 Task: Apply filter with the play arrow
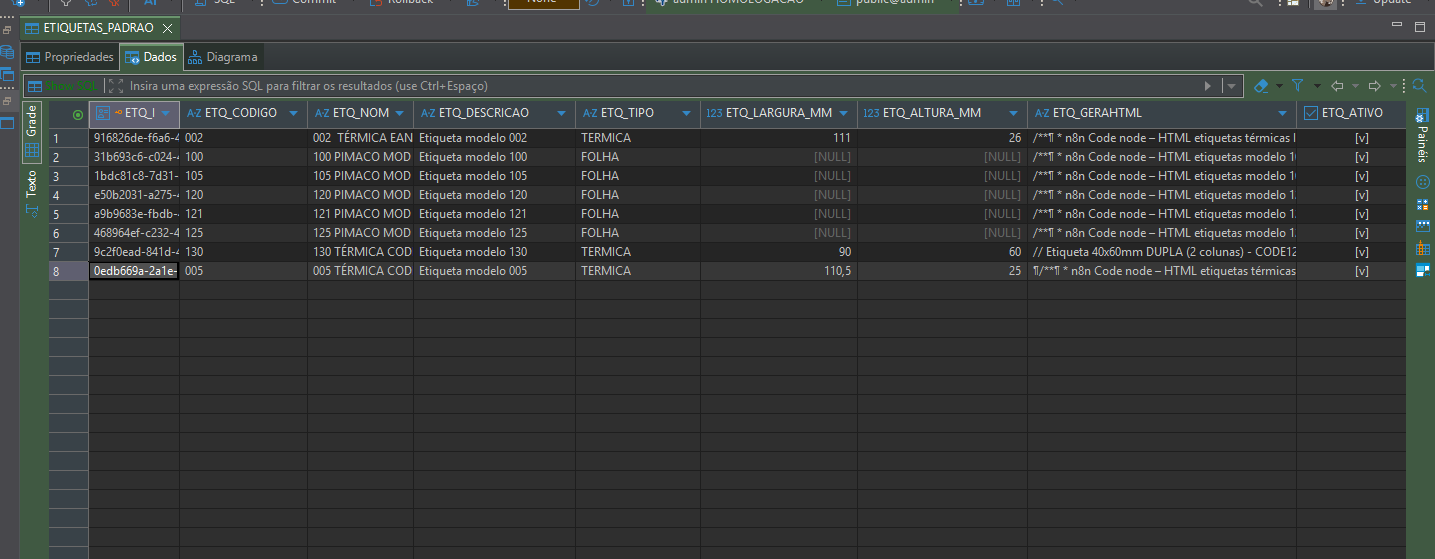tap(1208, 86)
